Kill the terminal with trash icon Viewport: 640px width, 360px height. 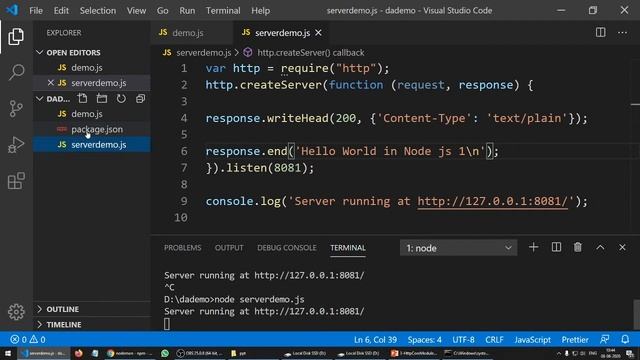click(578, 247)
